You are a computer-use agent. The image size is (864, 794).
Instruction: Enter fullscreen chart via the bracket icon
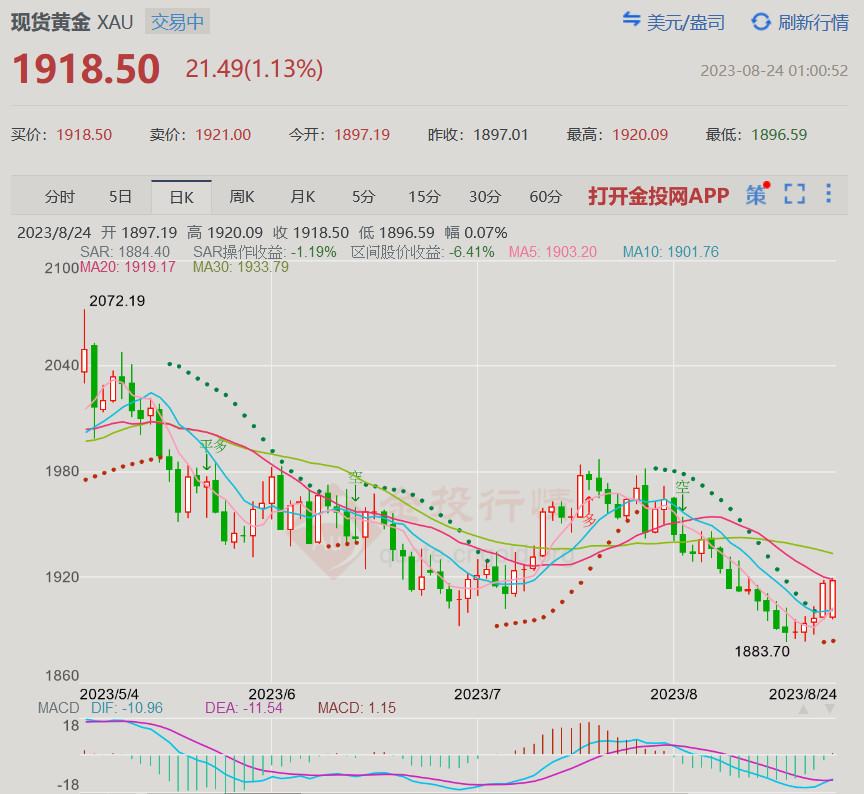(x=794, y=195)
